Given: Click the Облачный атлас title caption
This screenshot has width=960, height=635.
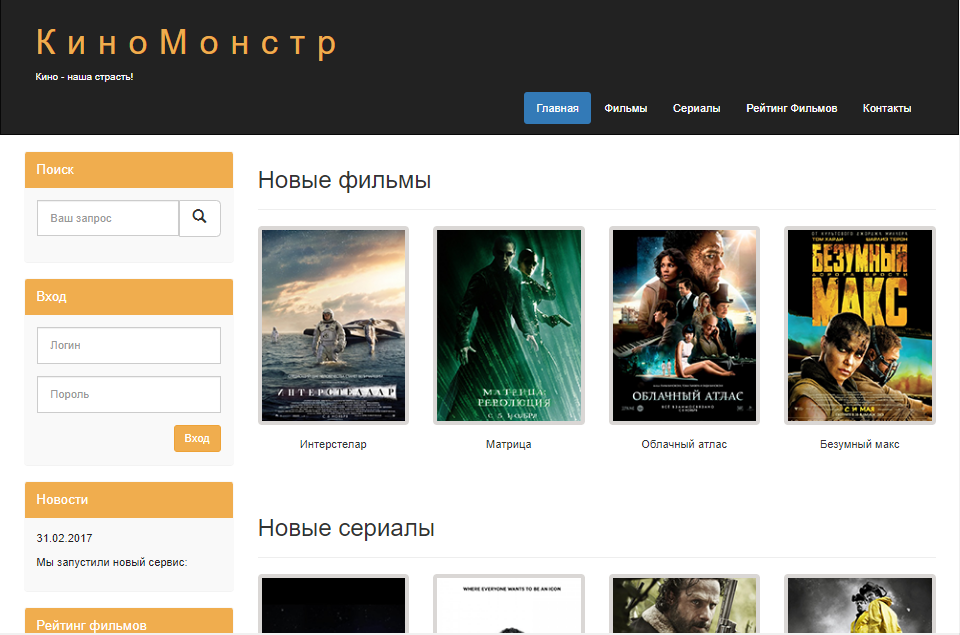Looking at the screenshot, I should coord(684,444).
